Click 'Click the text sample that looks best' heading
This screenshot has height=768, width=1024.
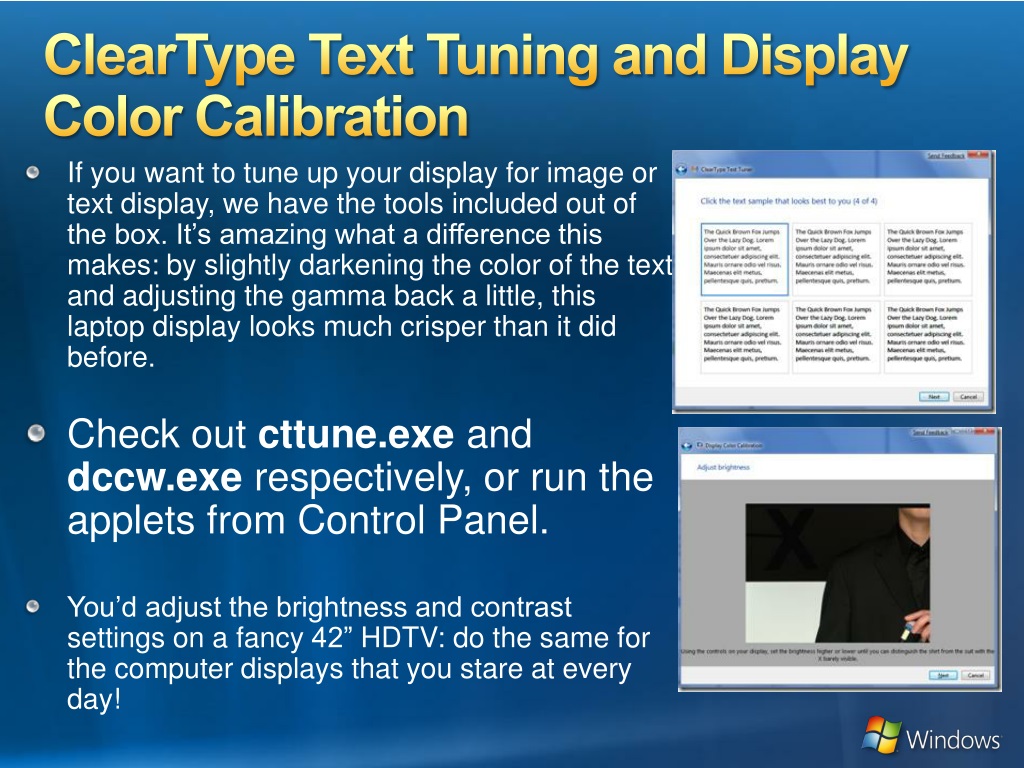[x=789, y=201]
